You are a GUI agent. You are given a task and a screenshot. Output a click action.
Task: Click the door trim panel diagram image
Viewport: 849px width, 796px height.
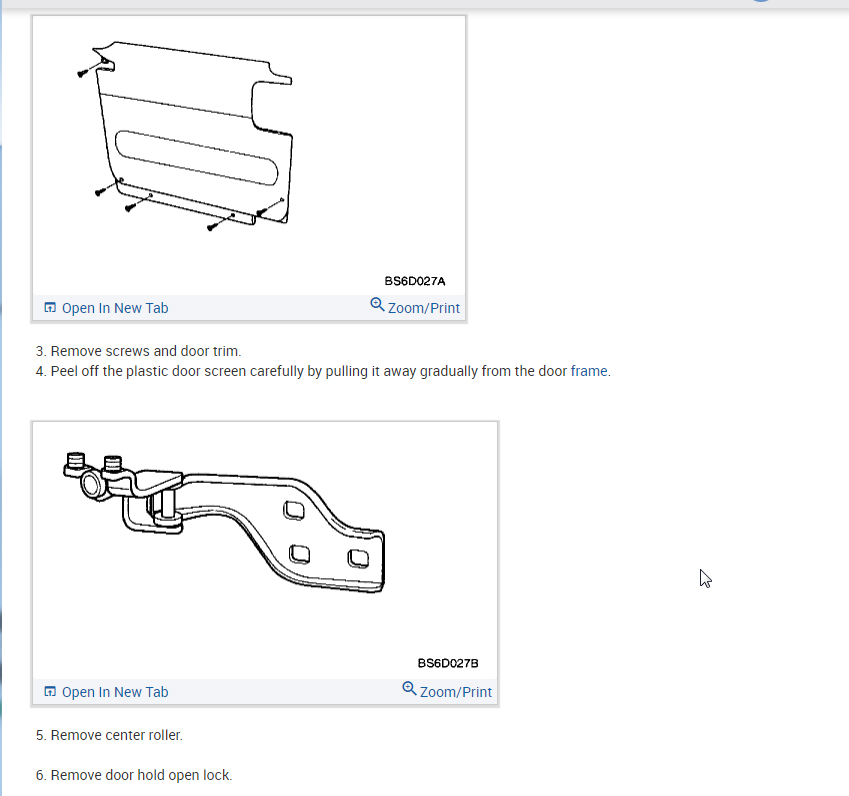pyautogui.click(x=249, y=156)
